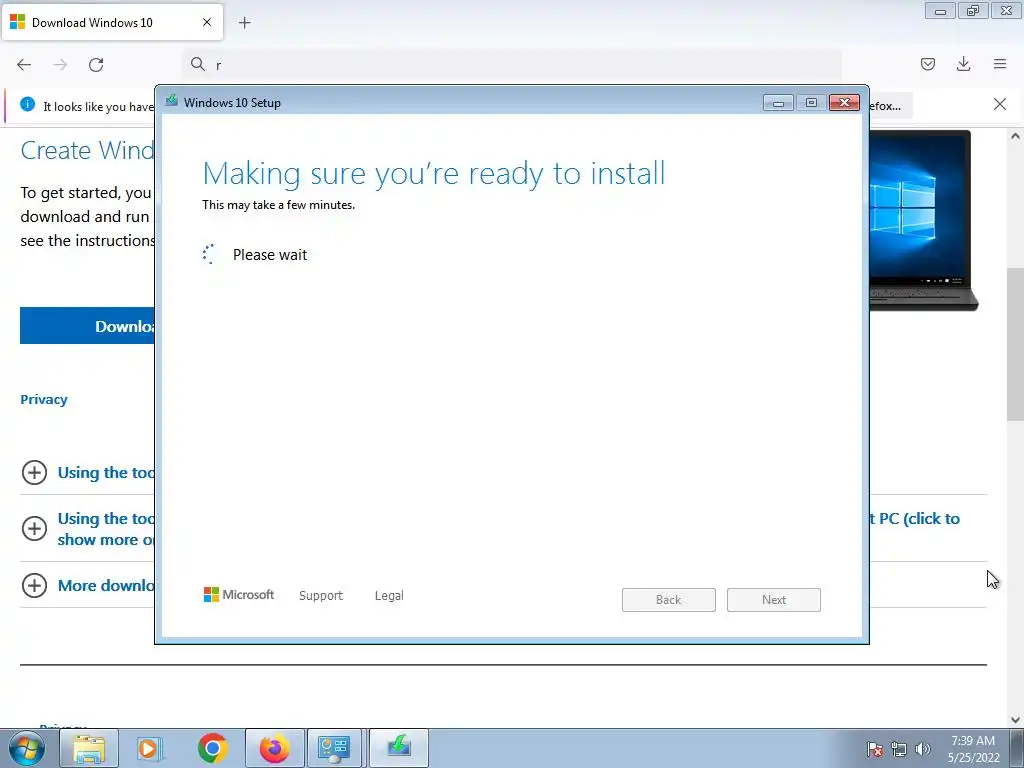Click the Microsoft logo in Setup
1024x768 pixels.
point(239,595)
